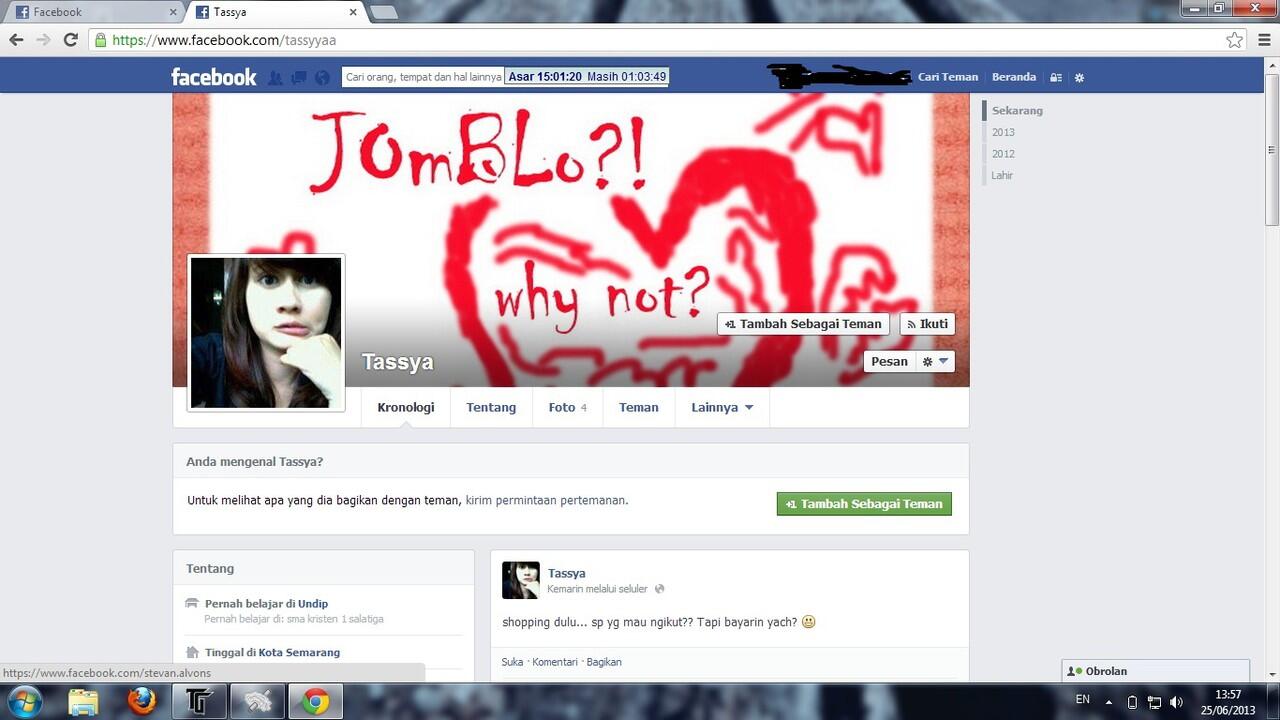Open the Chrome taskbar icon
1280x720 pixels.
pos(316,701)
